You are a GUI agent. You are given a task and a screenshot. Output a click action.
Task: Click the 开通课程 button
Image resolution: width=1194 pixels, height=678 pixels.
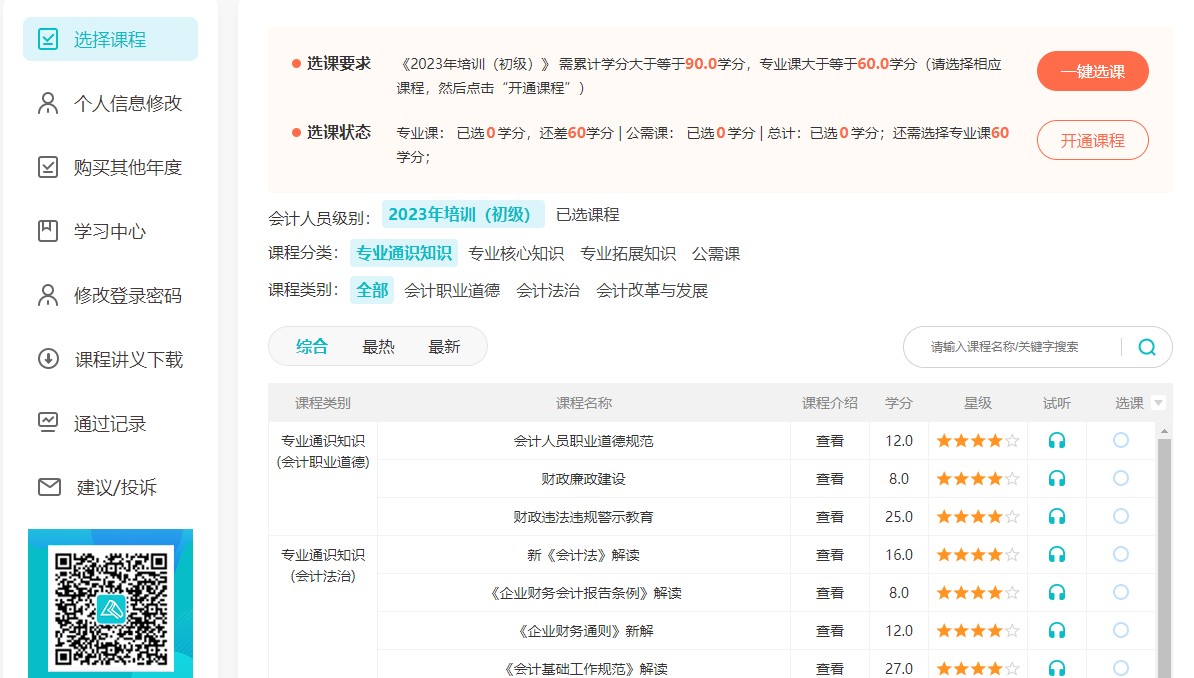pyautogui.click(x=1092, y=140)
